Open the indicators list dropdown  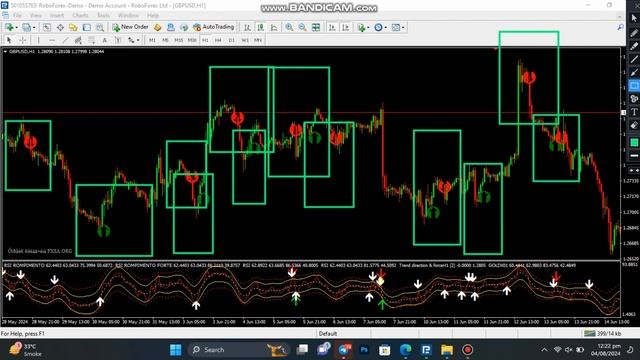363,27
